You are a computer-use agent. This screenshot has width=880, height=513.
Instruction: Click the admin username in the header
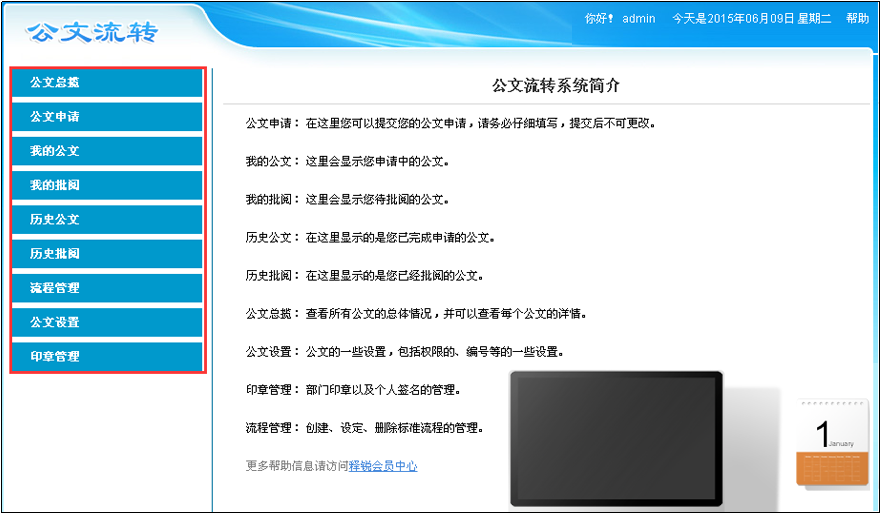tap(638, 18)
